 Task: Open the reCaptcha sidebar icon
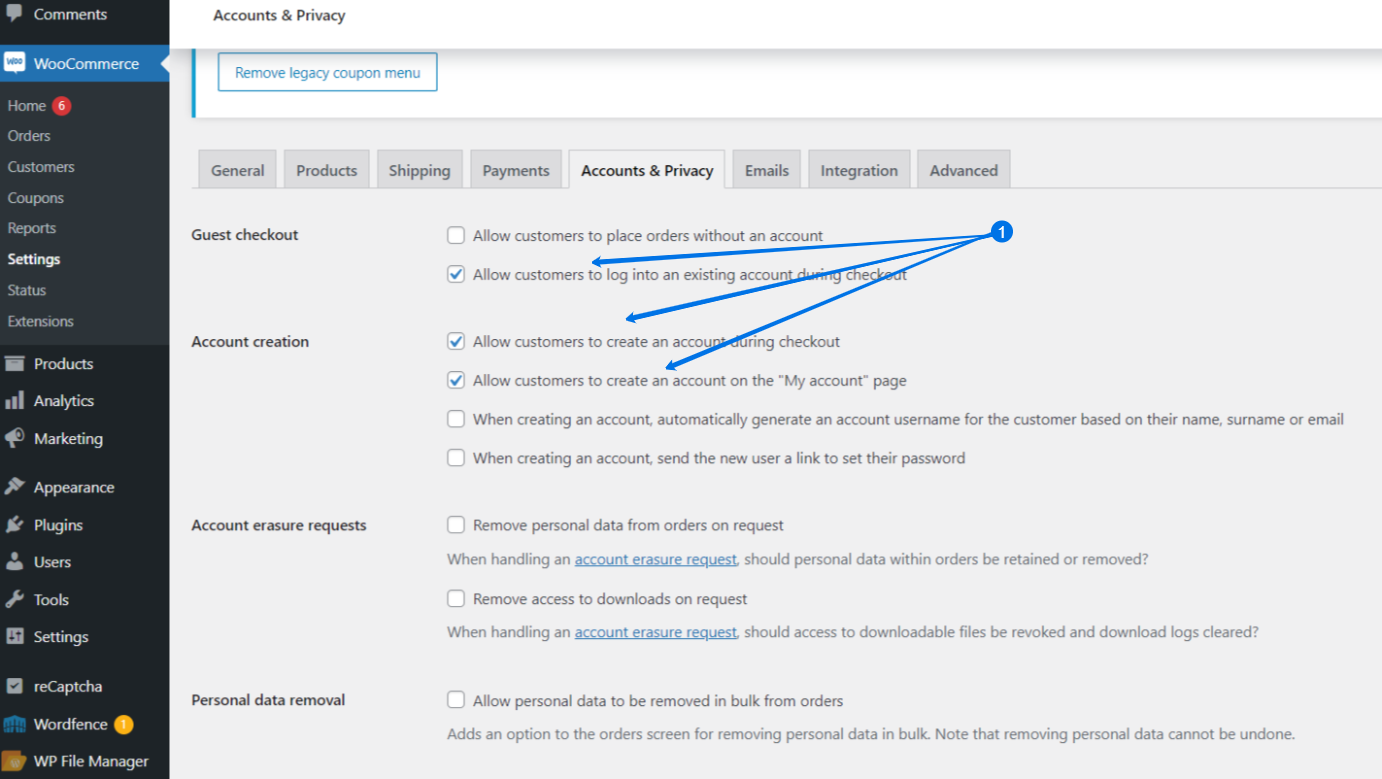coord(15,686)
